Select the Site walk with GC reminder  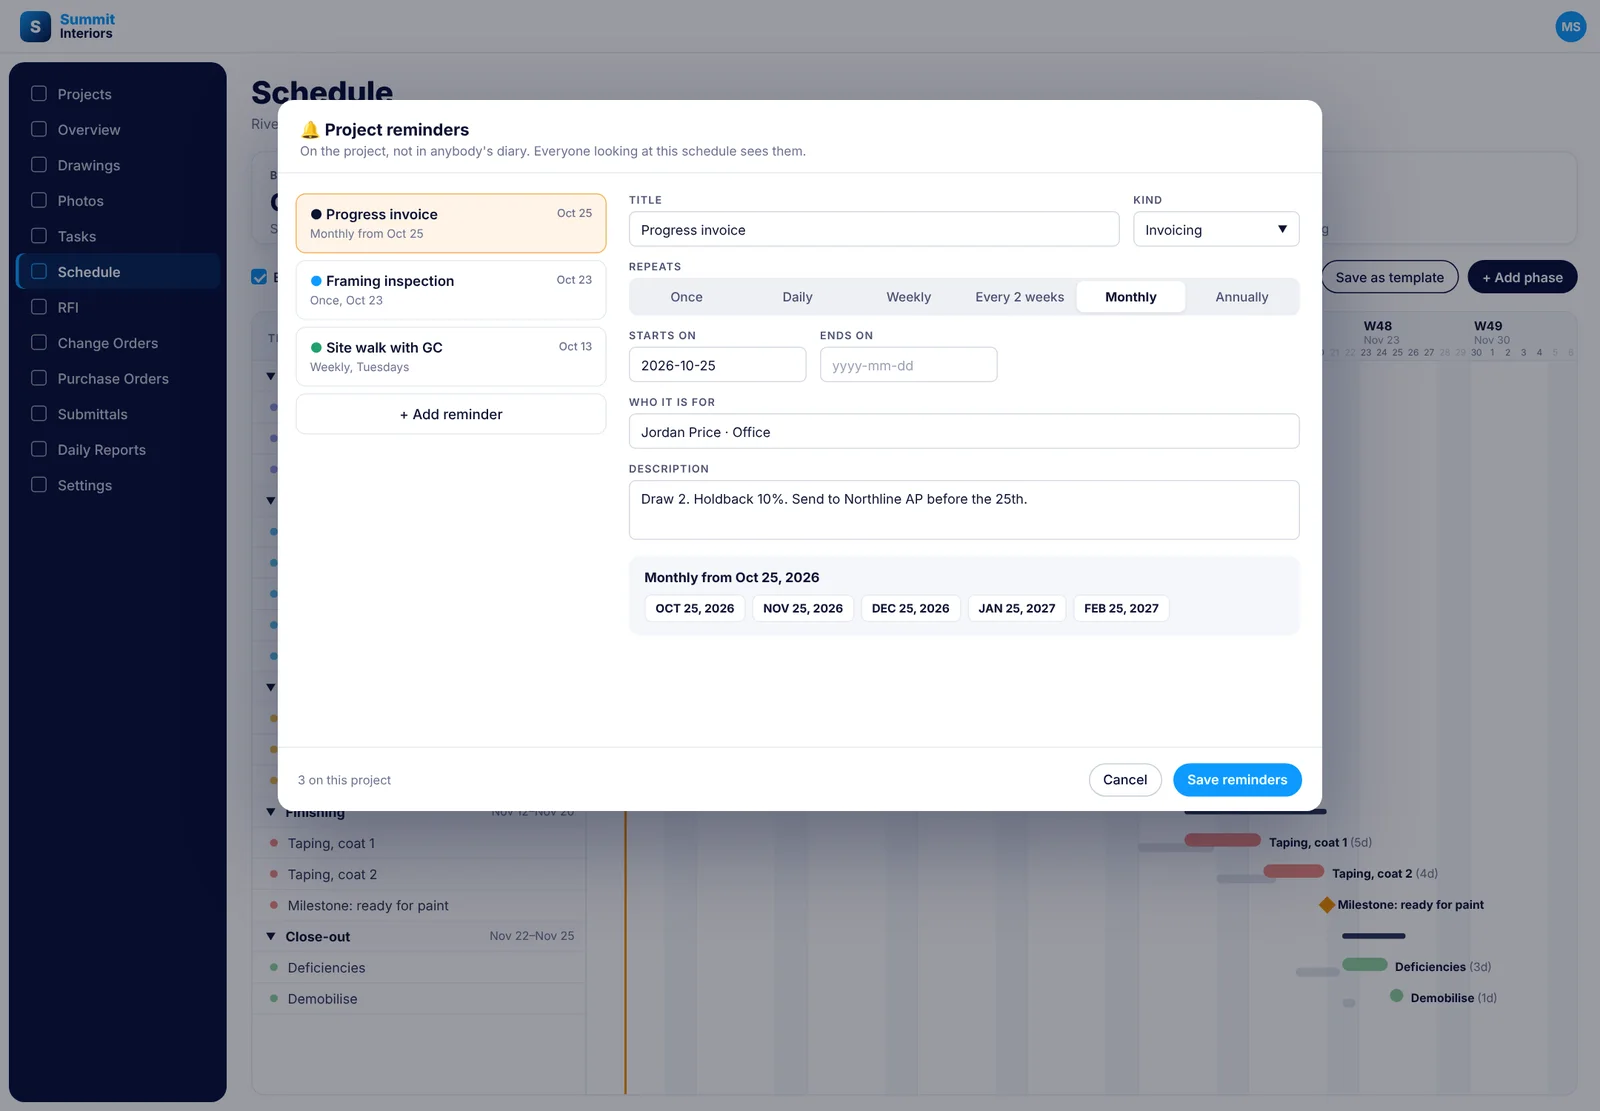[x=451, y=357]
